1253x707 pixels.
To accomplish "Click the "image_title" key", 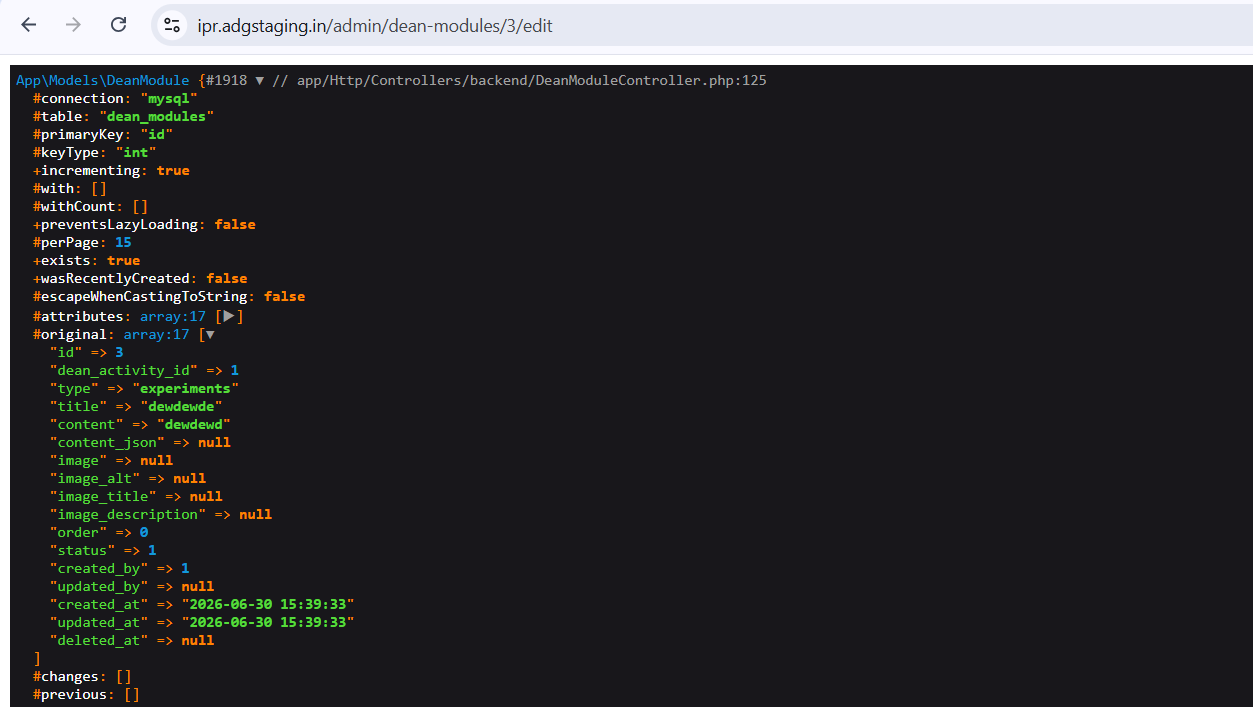I will [x=103, y=496].
